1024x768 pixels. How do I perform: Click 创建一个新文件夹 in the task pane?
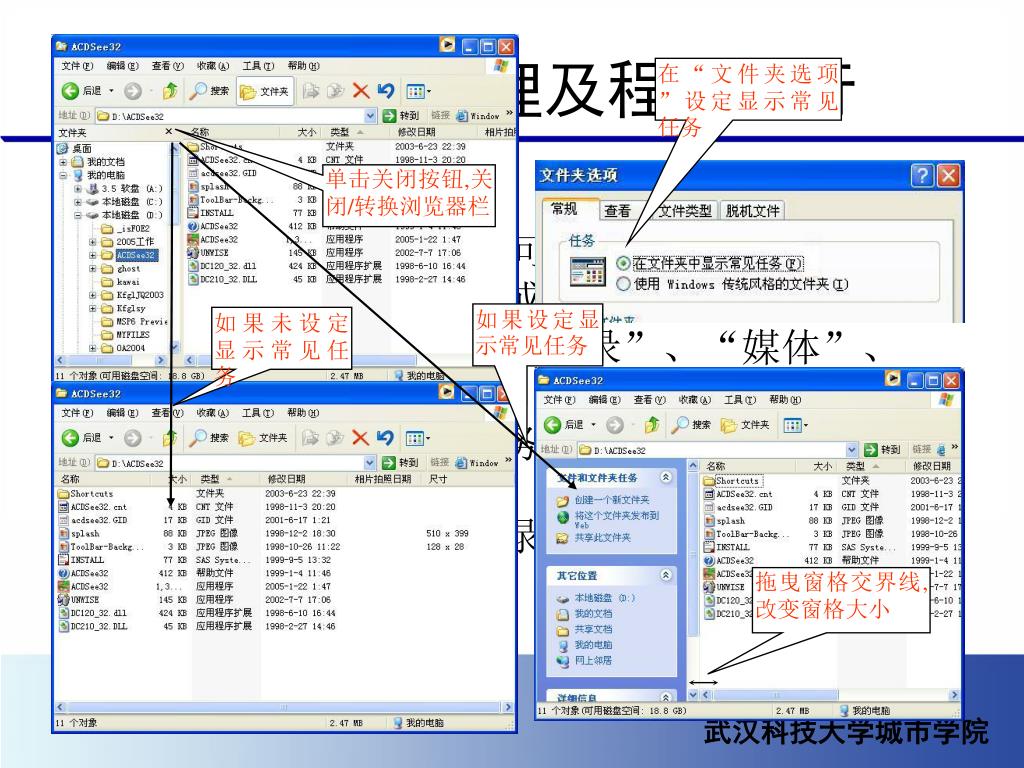tap(611, 500)
